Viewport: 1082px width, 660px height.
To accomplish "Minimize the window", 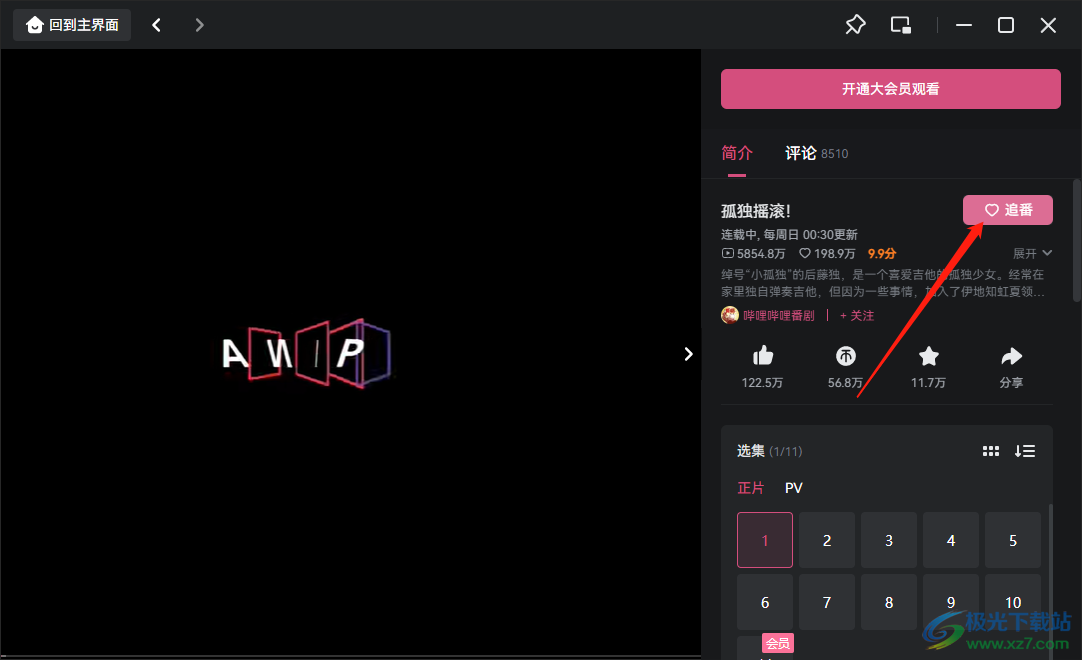I will (x=964, y=26).
